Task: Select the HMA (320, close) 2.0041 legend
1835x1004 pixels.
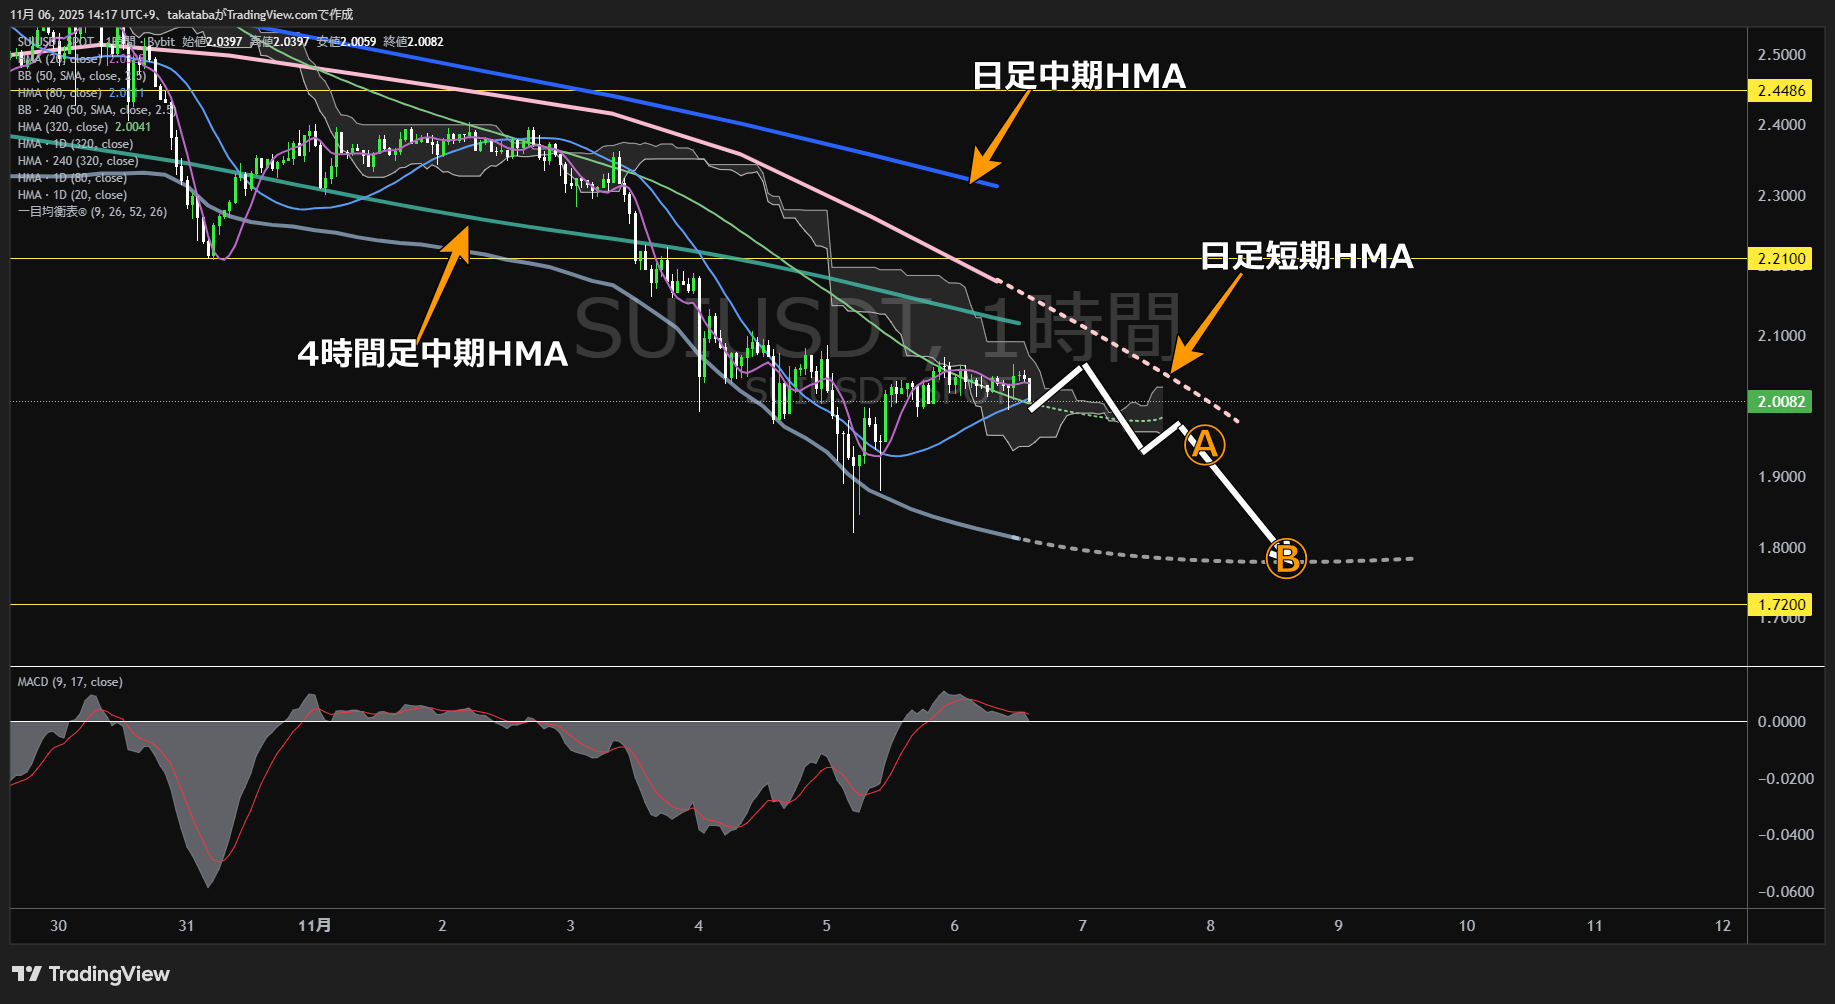Action: pos(84,127)
